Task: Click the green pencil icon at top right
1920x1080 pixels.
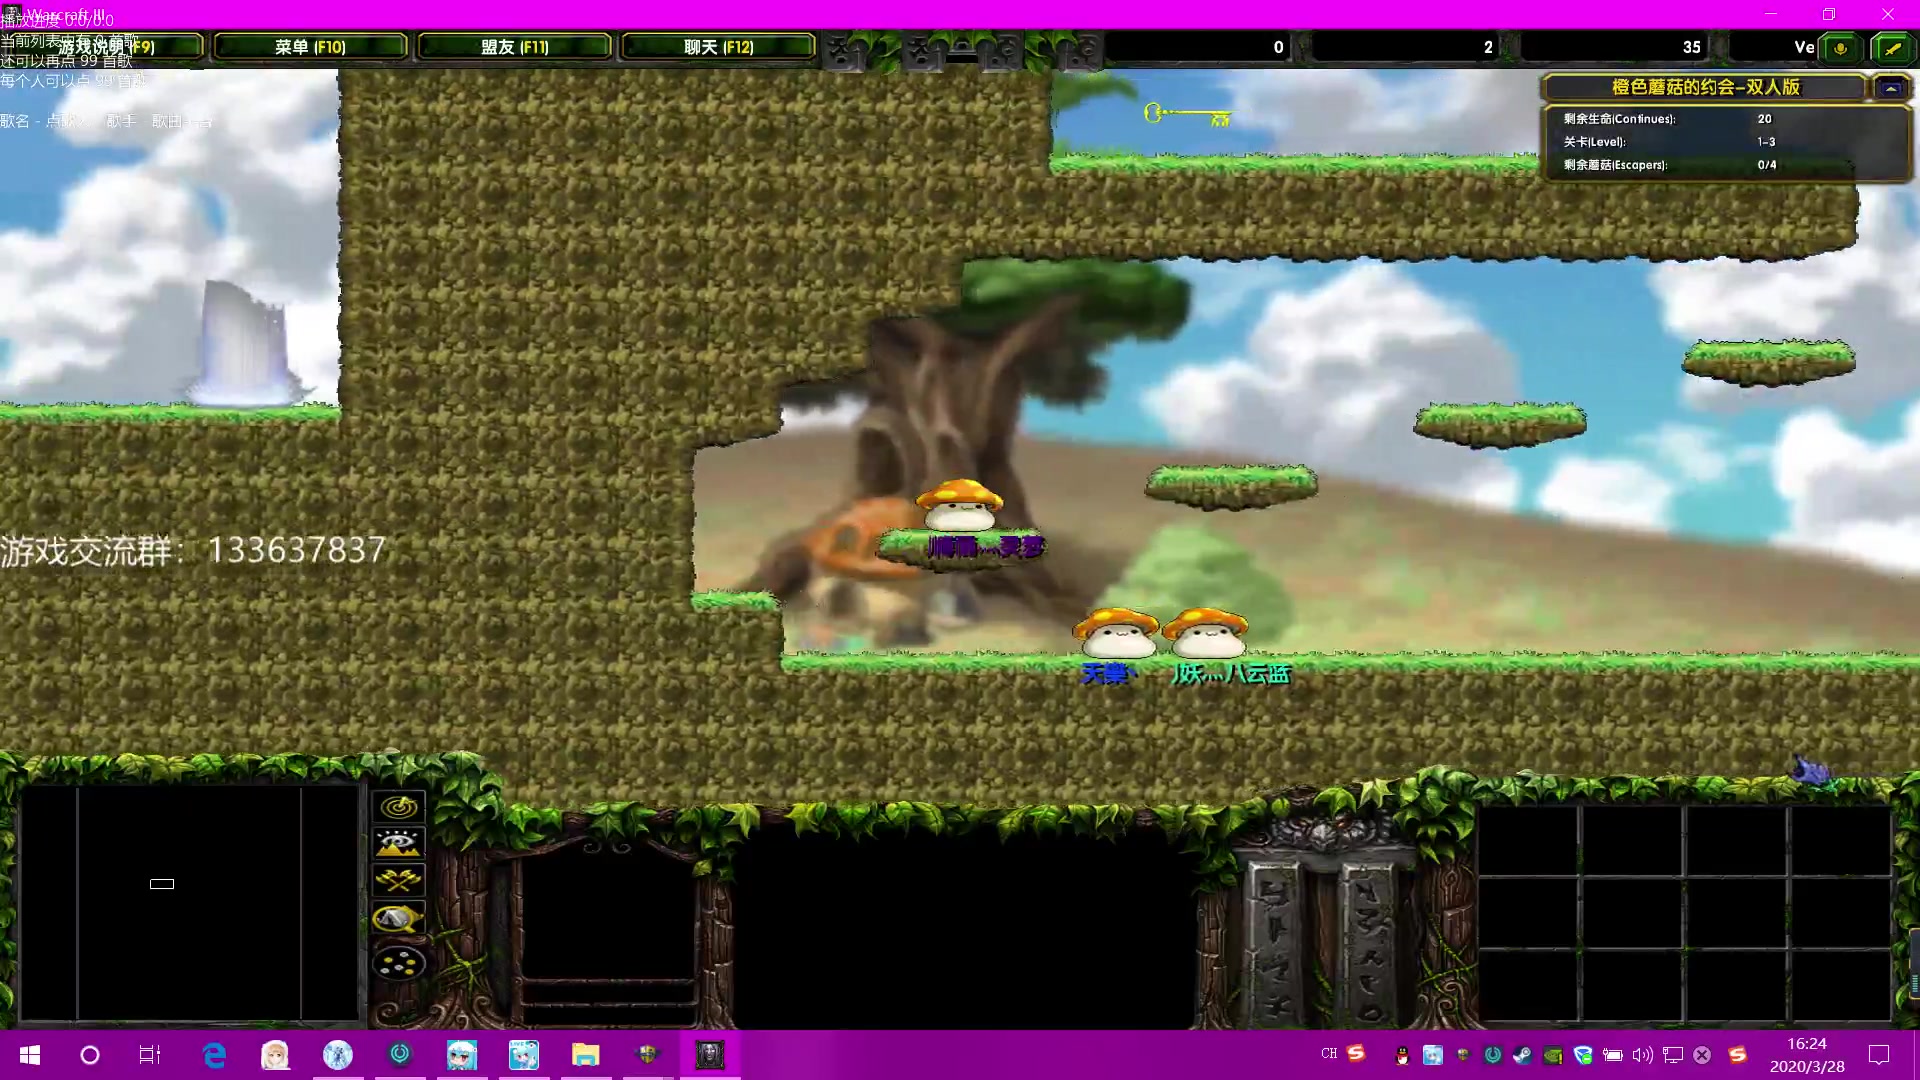Action: point(1893,47)
